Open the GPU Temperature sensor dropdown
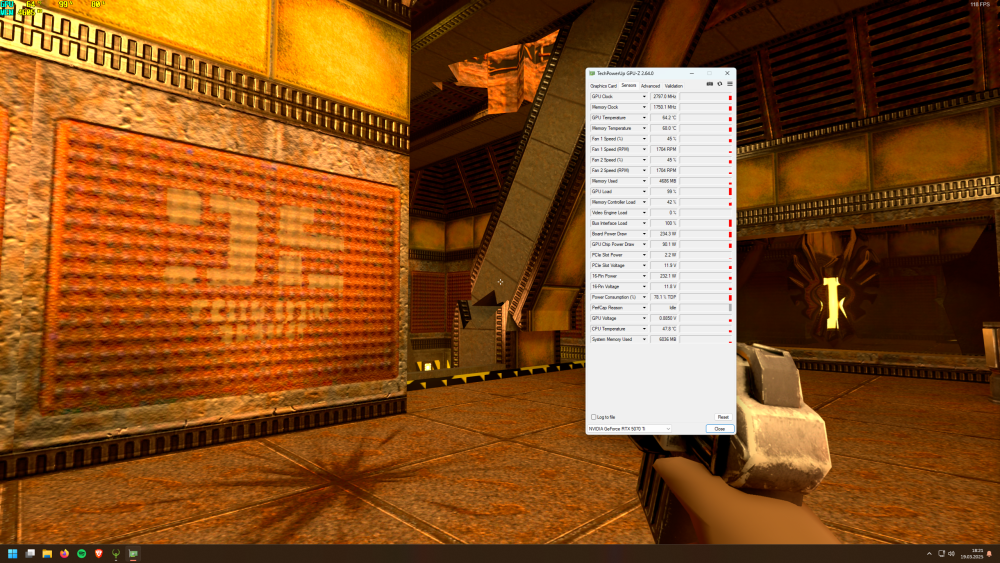Screen dimensions: 1000x563 (x=644, y=118)
